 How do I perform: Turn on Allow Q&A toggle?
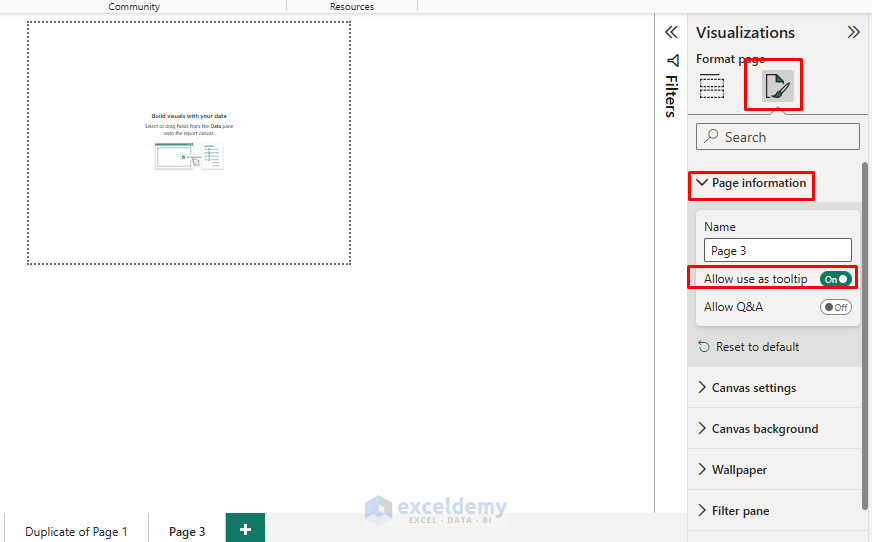pos(835,307)
